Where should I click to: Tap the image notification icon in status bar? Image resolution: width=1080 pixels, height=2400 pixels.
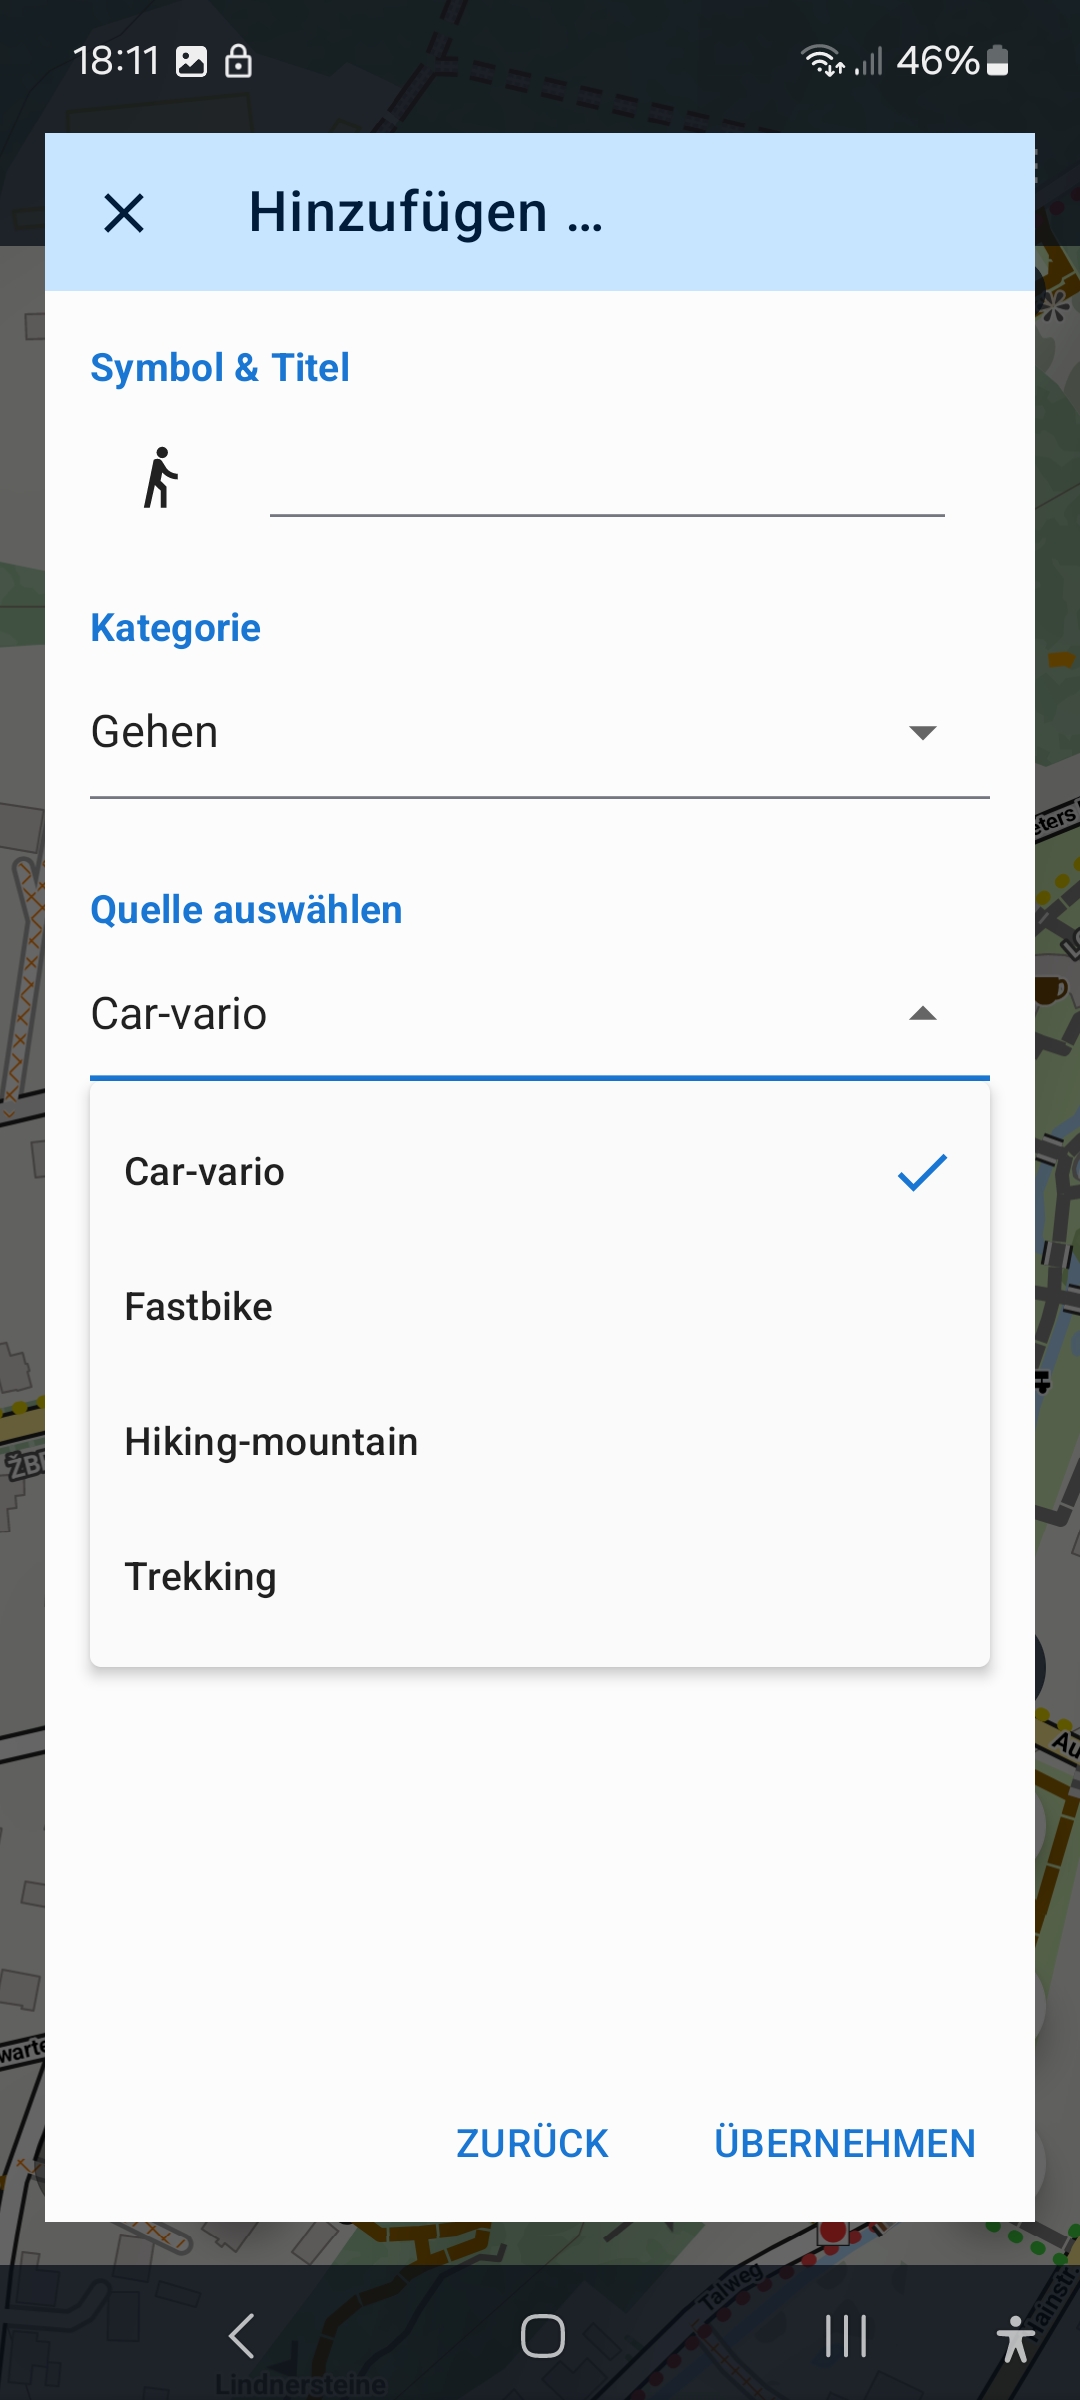191,62
